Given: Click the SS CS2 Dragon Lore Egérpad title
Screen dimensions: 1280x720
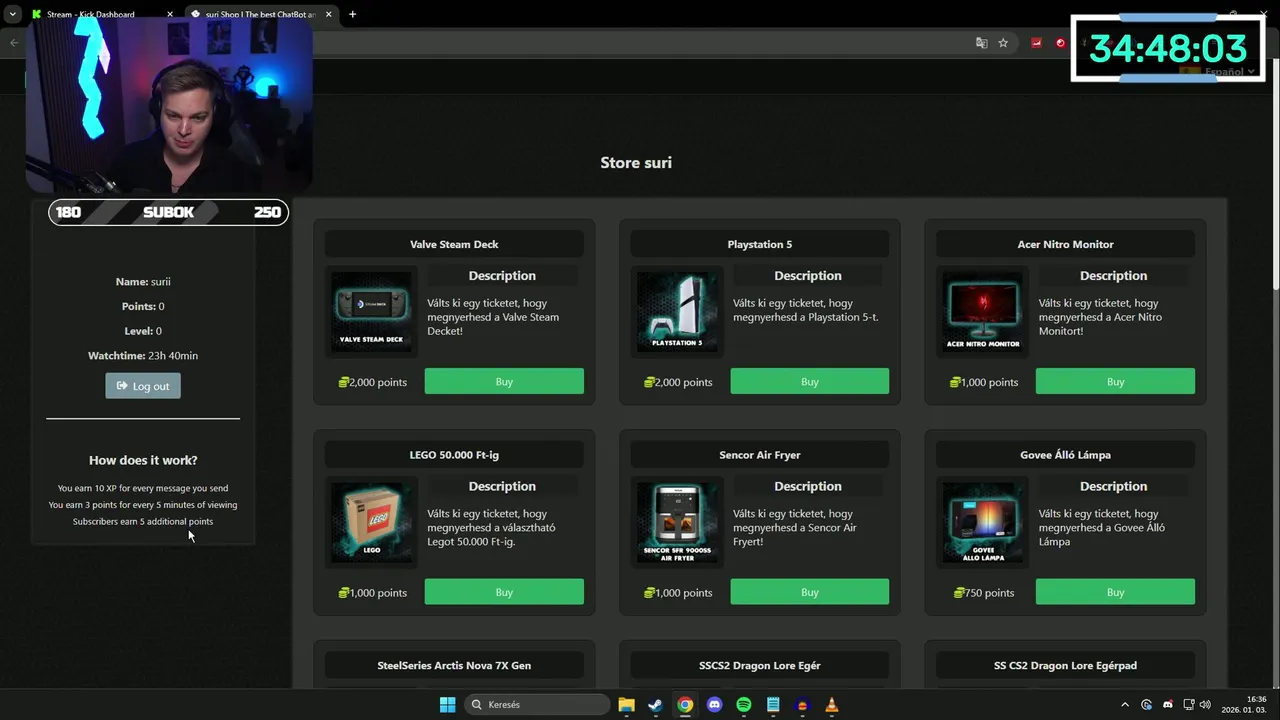Looking at the screenshot, I should (x=1065, y=665).
